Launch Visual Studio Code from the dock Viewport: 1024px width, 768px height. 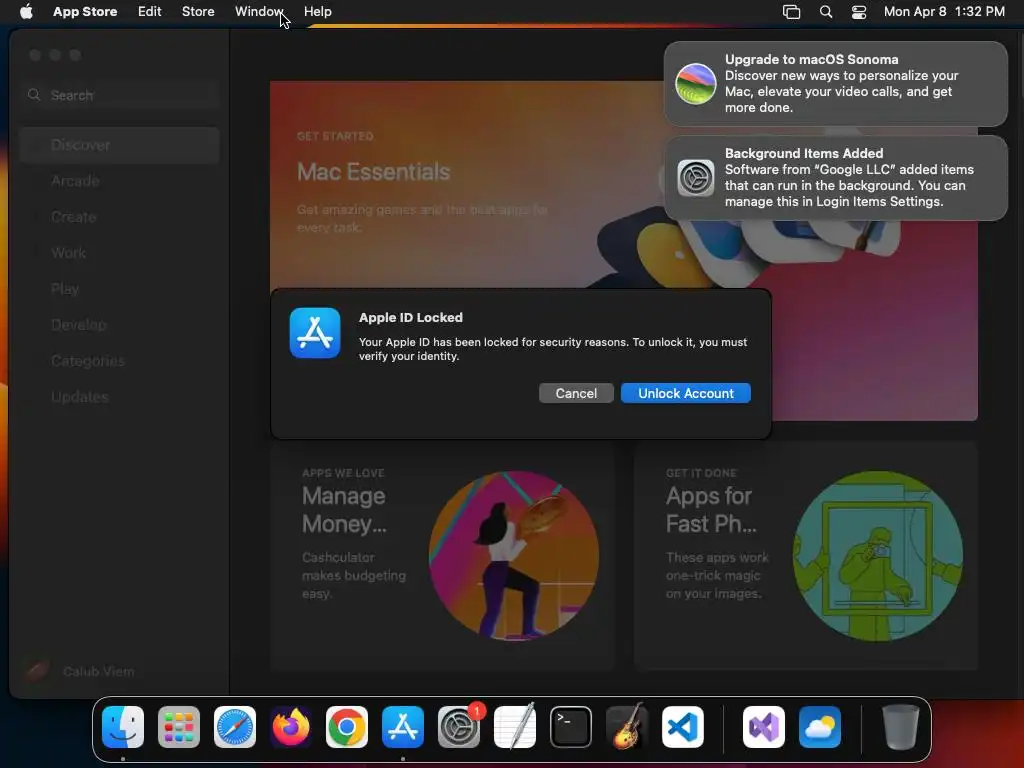[x=682, y=727]
